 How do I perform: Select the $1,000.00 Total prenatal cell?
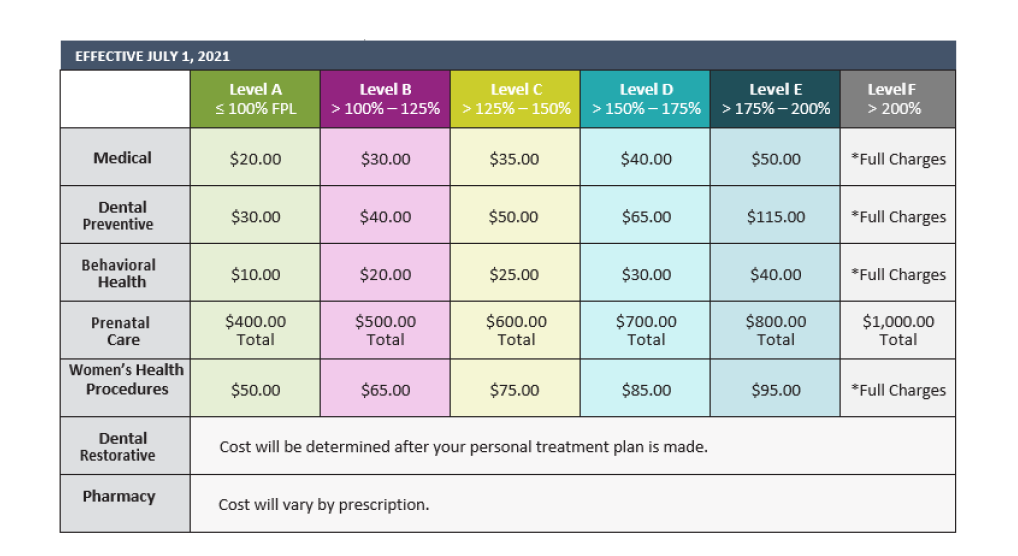pyautogui.click(x=898, y=331)
